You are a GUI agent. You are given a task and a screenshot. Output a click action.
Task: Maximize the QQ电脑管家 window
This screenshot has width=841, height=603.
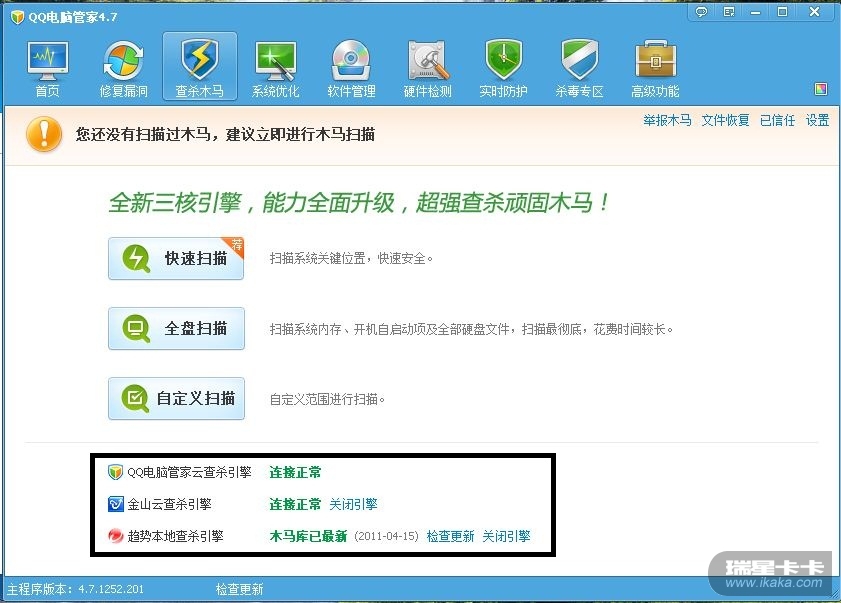[x=783, y=12]
